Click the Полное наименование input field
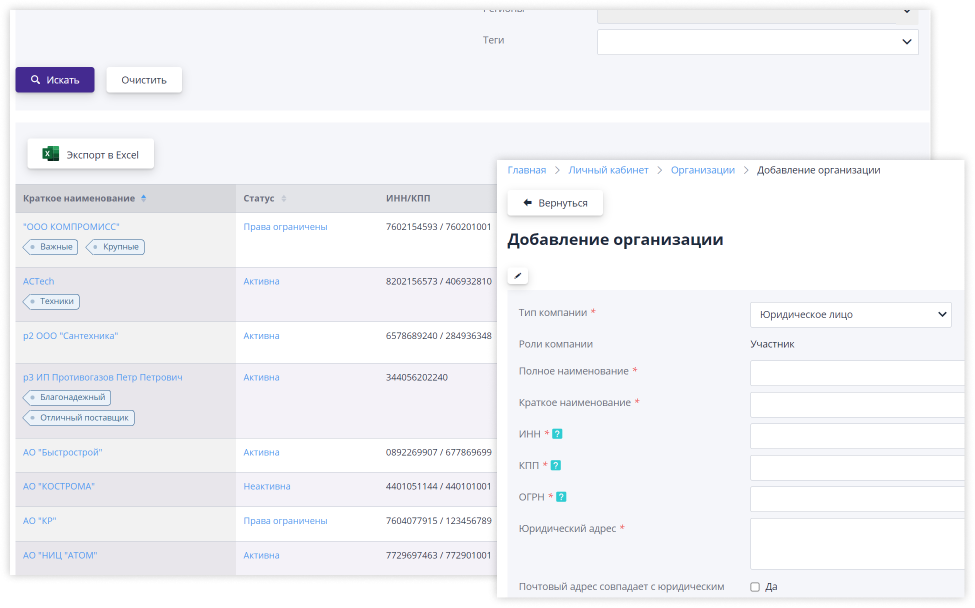The height and width of the screenshot is (608, 975). (857, 372)
